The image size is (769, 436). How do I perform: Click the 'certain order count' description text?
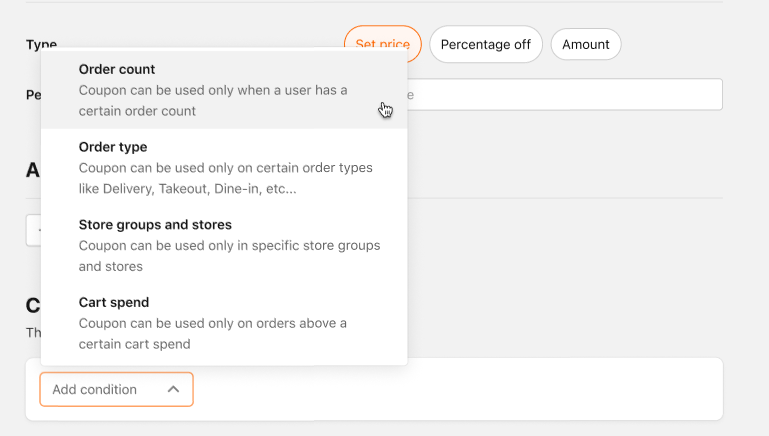137,111
